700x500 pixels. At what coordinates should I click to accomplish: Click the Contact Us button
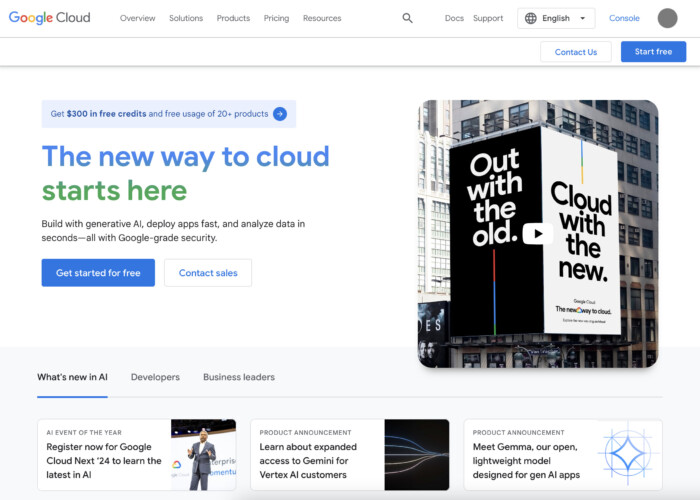click(575, 52)
